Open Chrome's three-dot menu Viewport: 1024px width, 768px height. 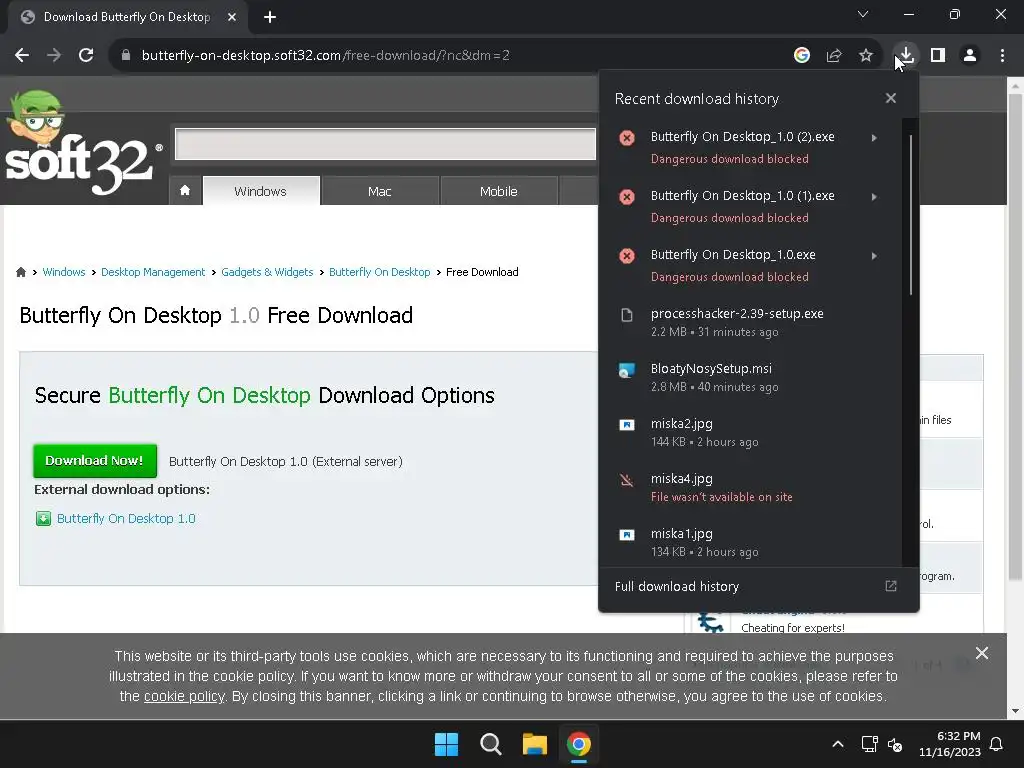(1002, 56)
